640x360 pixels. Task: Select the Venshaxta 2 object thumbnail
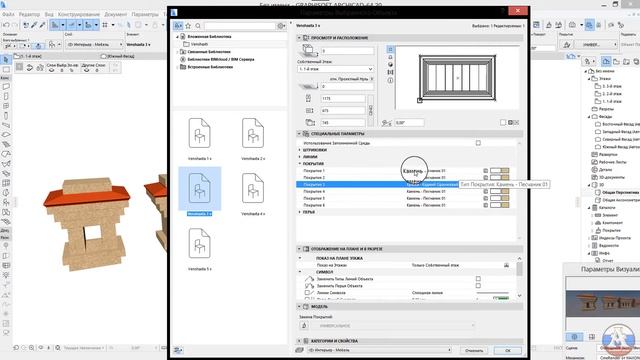point(253,133)
